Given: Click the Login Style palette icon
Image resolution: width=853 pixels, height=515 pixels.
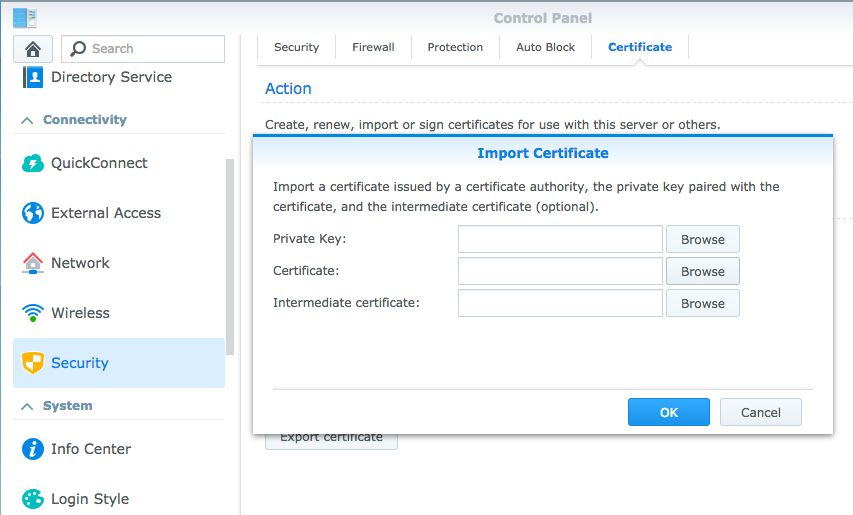Looking at the screenshot, I should click(33, 499).
